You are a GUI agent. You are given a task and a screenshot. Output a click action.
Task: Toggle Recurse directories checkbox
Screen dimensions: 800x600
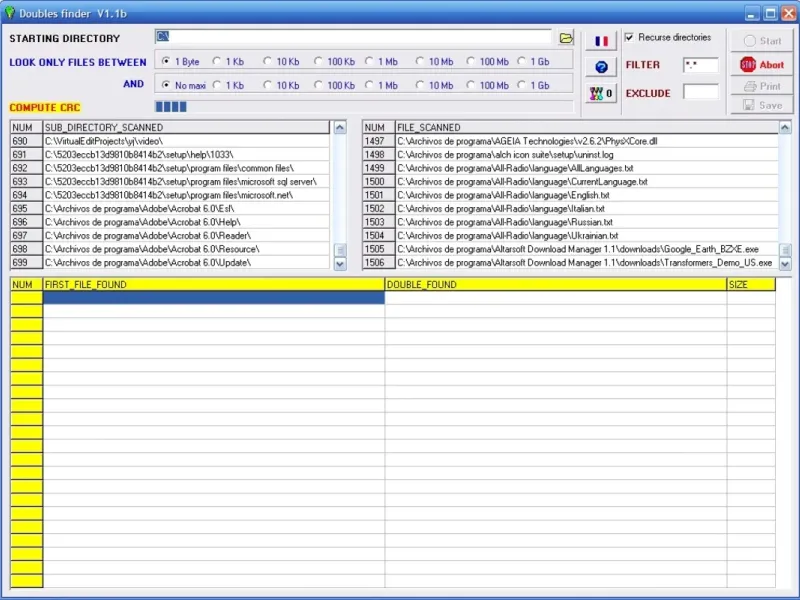[630, 37]
